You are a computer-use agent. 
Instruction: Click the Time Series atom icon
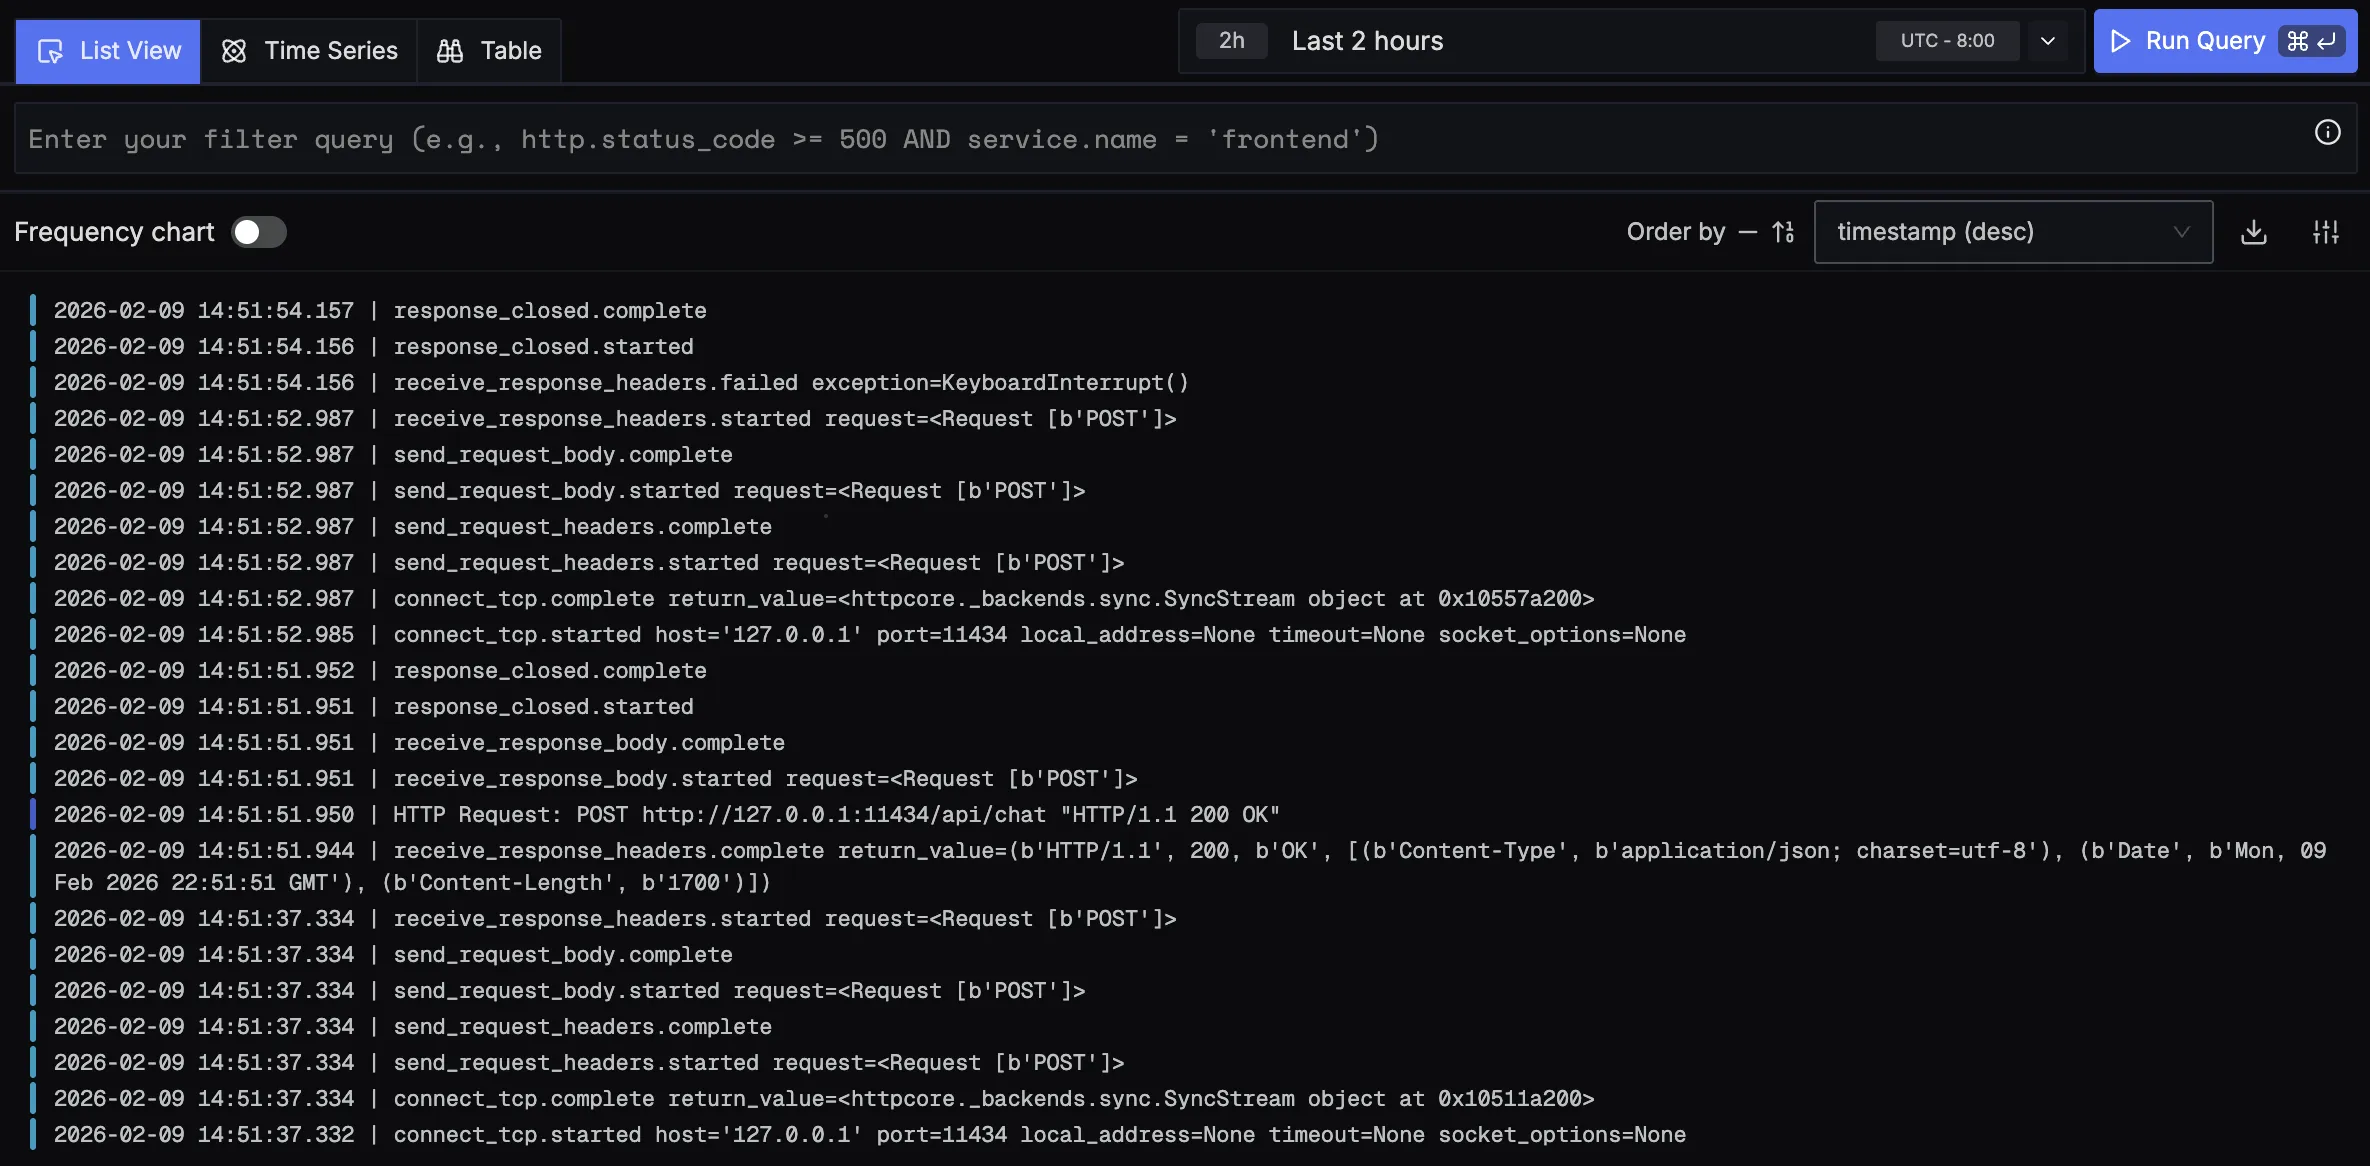tap(234, 51)
